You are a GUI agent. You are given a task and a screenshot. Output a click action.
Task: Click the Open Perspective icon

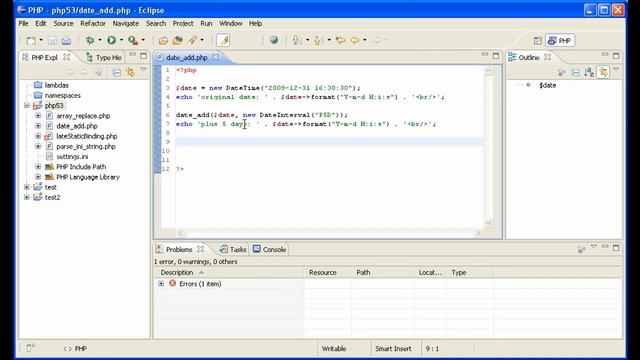pos(538,40)
